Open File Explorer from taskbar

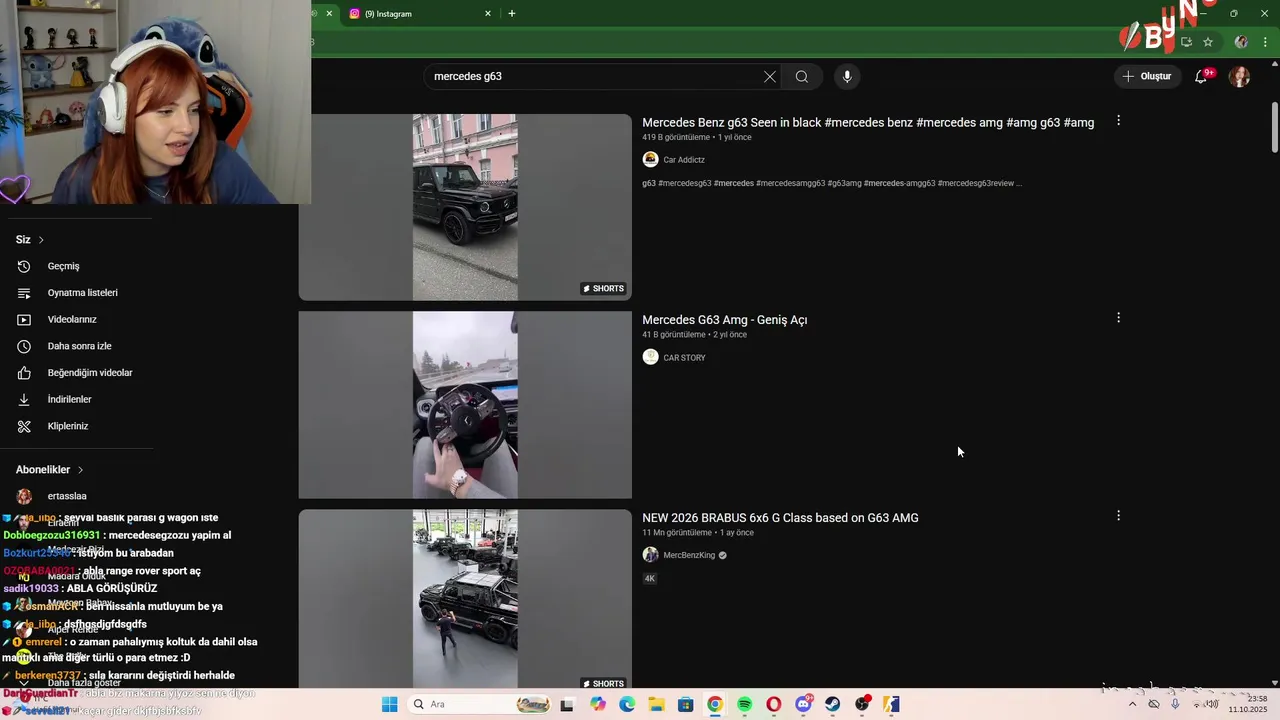click(x=656, y=705)
